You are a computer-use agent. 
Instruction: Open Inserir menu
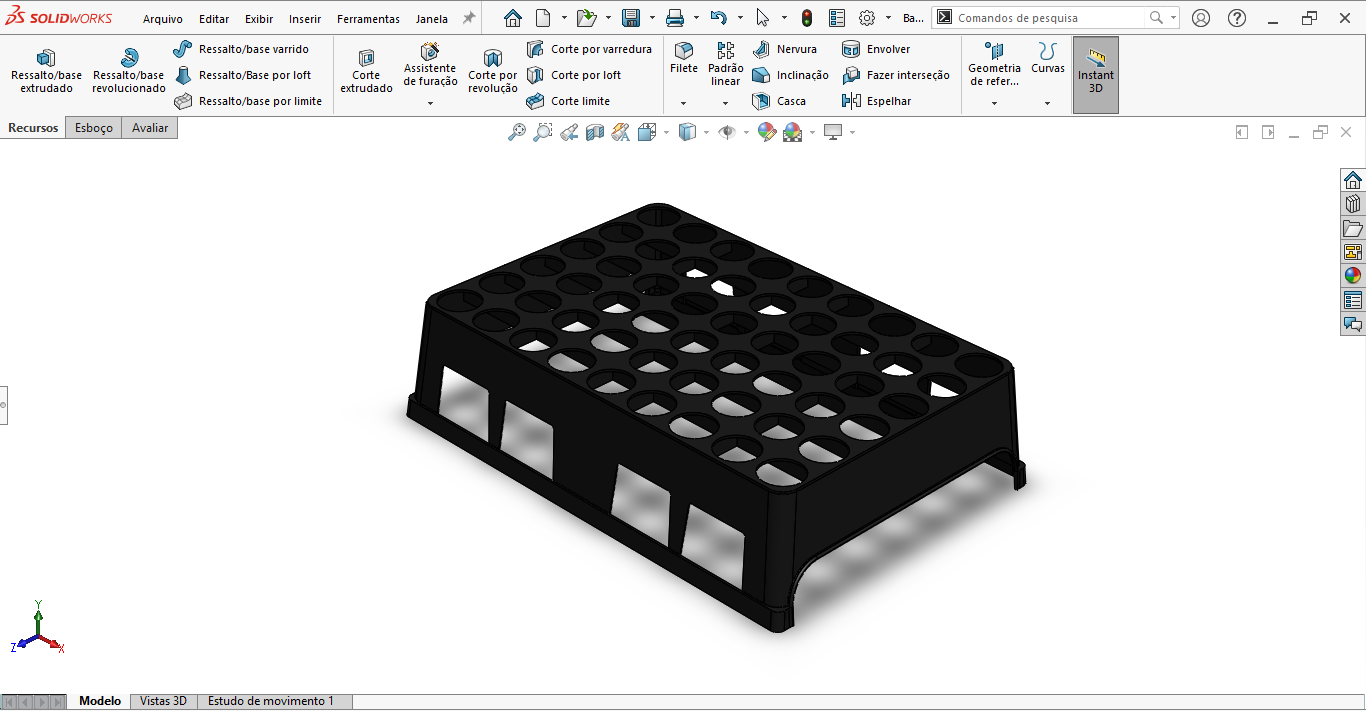pos(305,19)
